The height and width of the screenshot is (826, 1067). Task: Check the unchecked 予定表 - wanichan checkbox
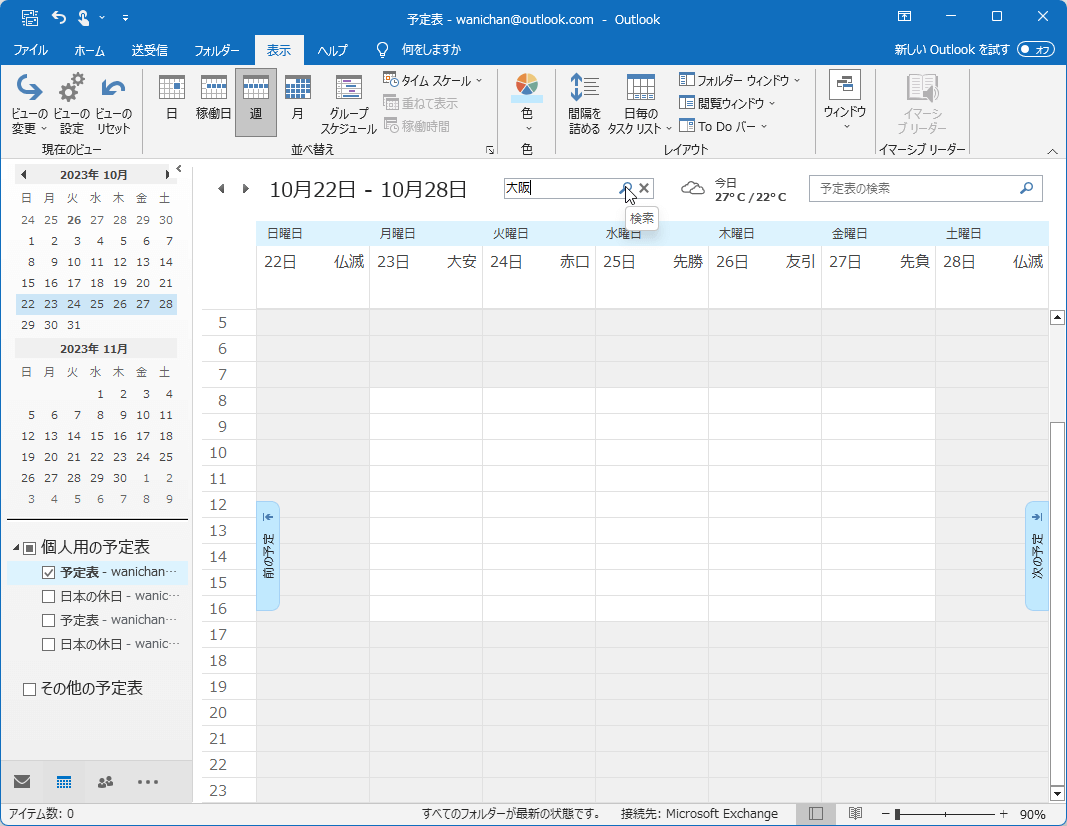pyautogui.click(x=48, y=621)
